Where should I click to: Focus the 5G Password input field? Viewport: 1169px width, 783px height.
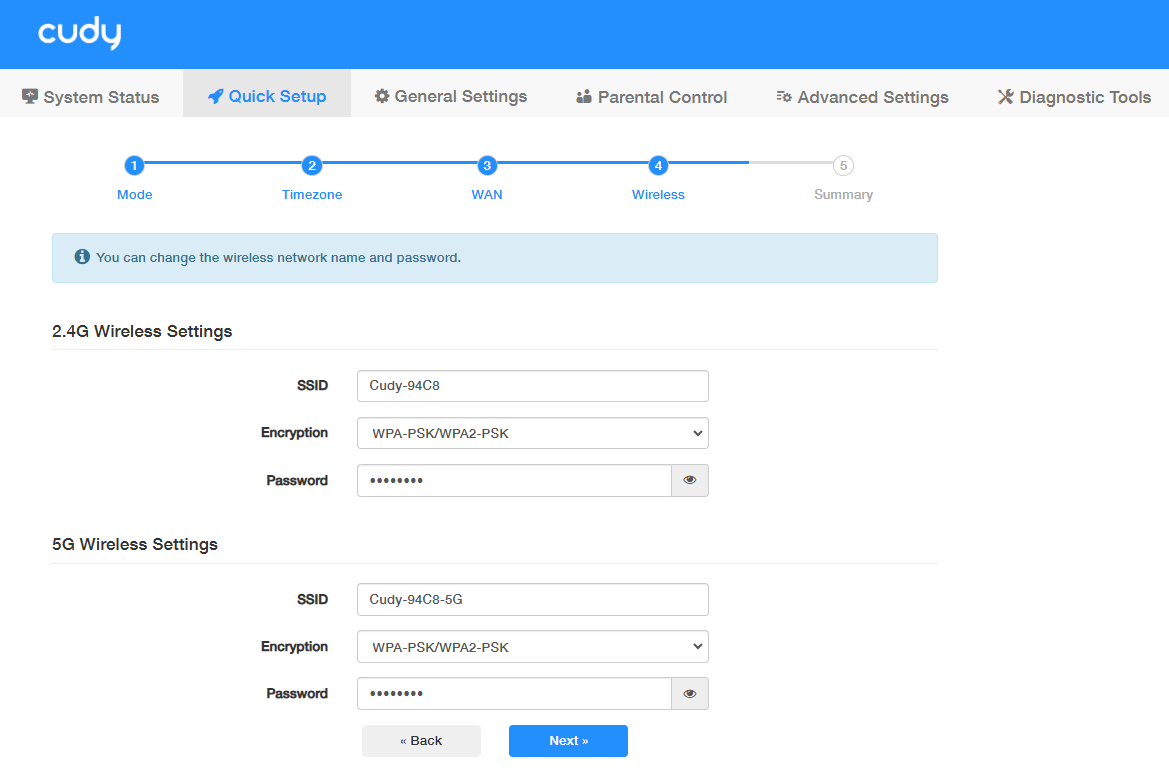pos(514,694)
